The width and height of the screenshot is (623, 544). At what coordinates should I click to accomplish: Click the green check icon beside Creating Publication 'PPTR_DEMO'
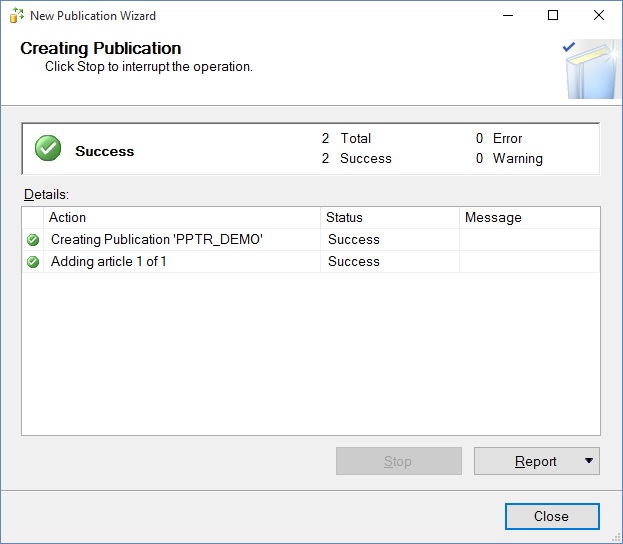coord(33,240)
